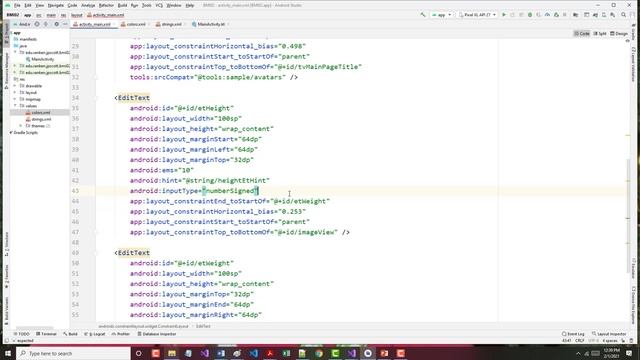Open the VCS menu

point(159,5)
